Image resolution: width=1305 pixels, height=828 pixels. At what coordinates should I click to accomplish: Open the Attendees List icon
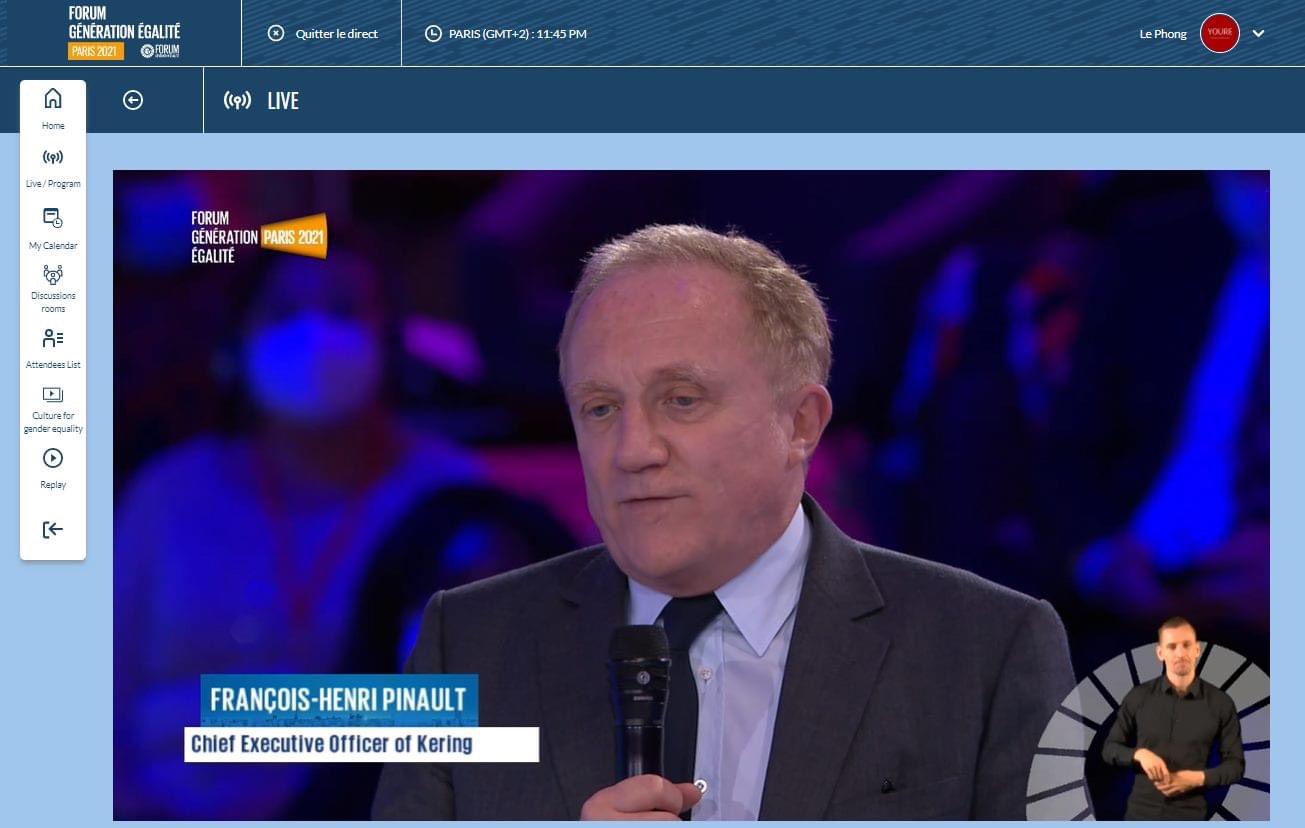[x=53, y=338]
